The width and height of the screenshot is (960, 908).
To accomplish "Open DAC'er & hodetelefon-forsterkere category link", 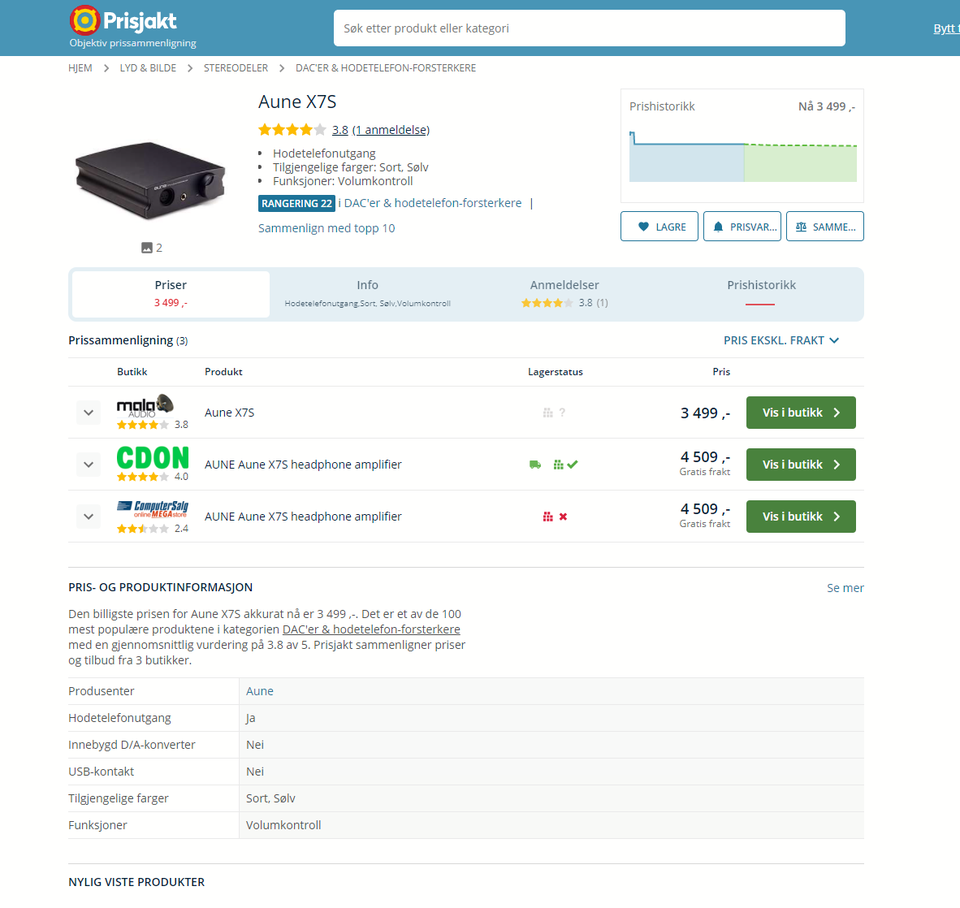I will click(433, 203).
